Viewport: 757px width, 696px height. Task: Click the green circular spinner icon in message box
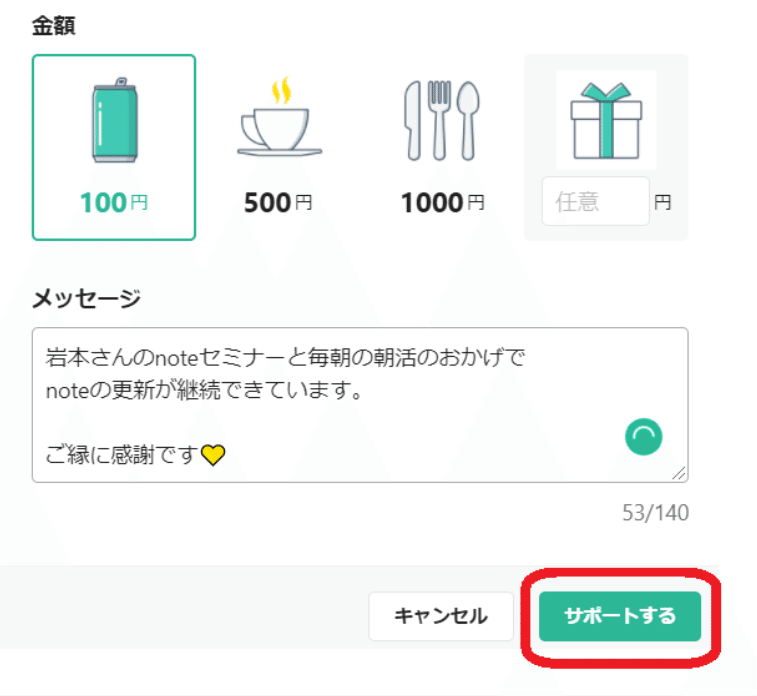644,437
